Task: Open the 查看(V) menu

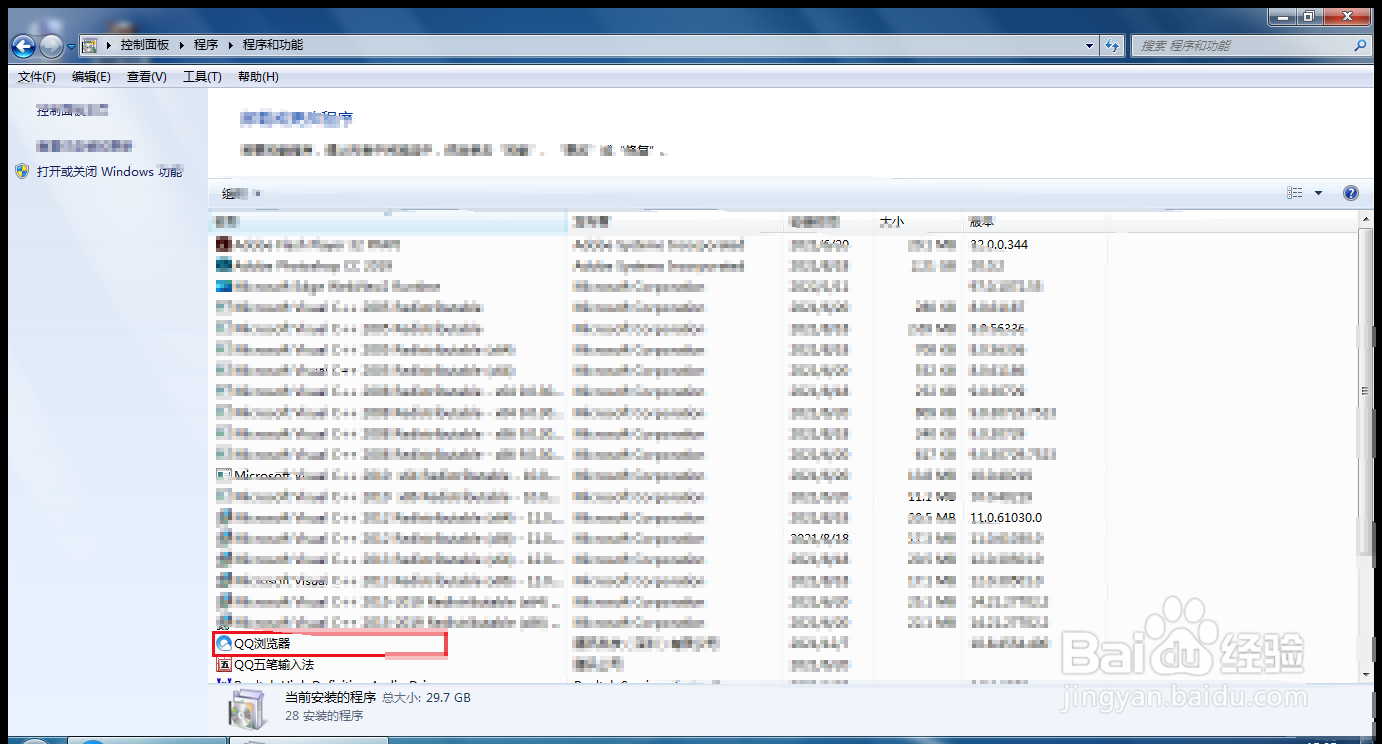Action: point(146,77)
